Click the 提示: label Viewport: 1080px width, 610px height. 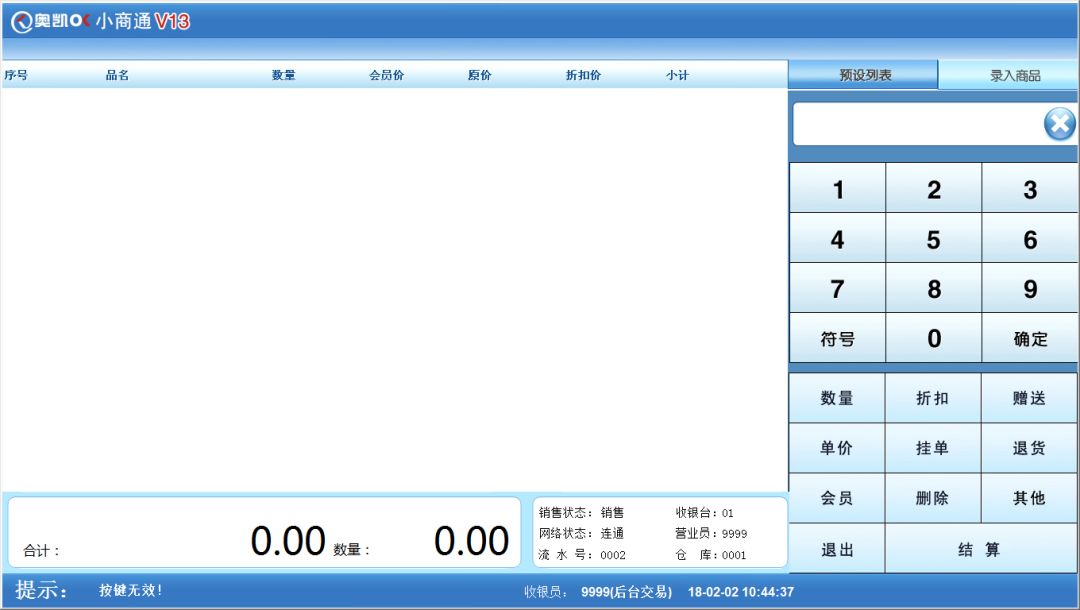[41, 590]
